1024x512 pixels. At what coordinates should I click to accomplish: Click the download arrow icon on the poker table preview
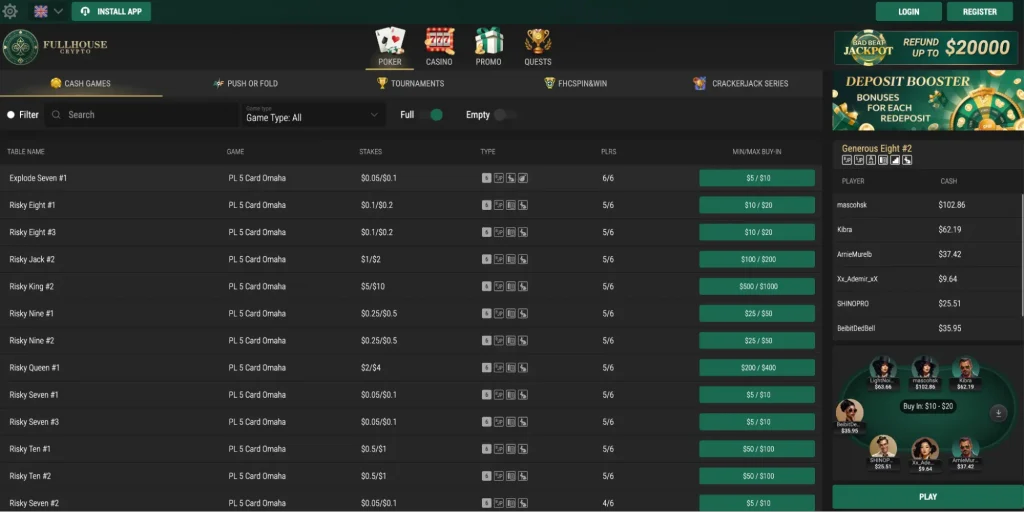point(997,412)
